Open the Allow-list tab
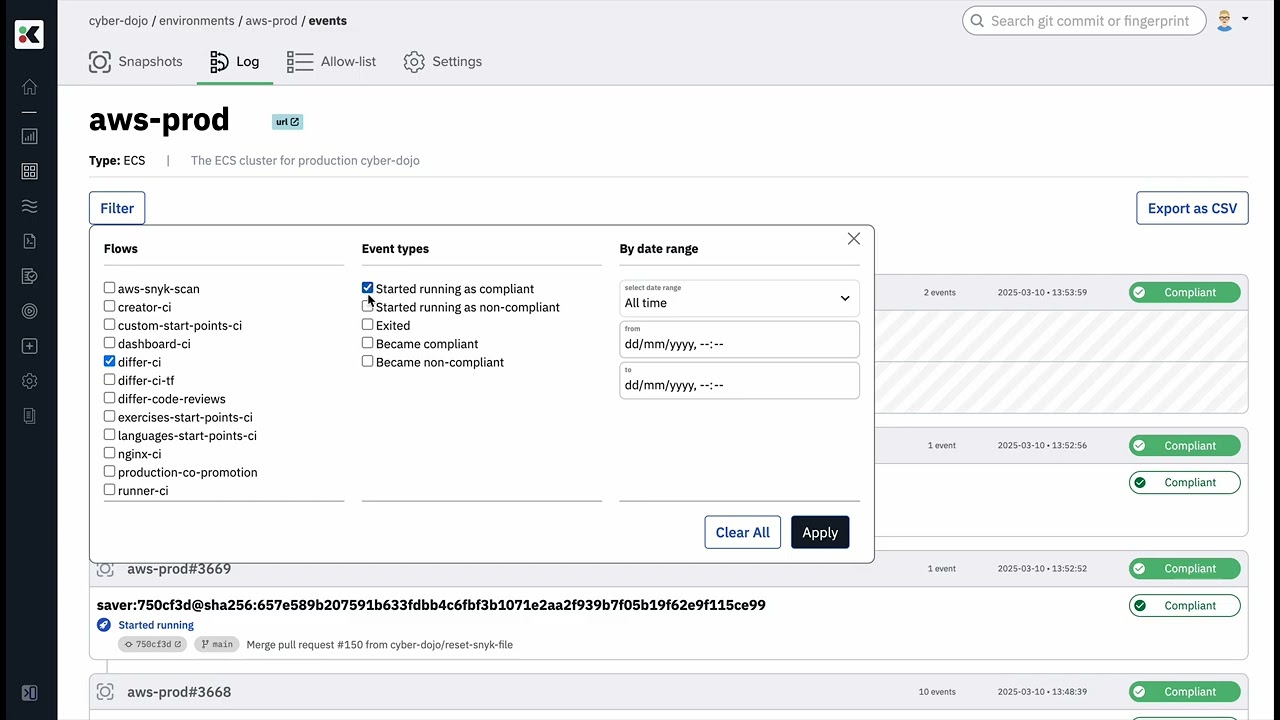This screenshot has width=1280, height=720. coord(331,62)
